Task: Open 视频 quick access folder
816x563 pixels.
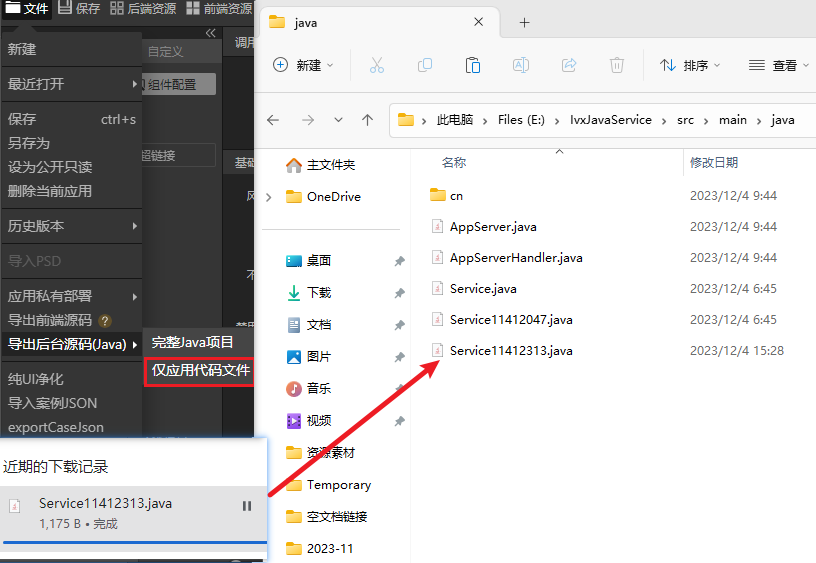Action: (309, 420)
